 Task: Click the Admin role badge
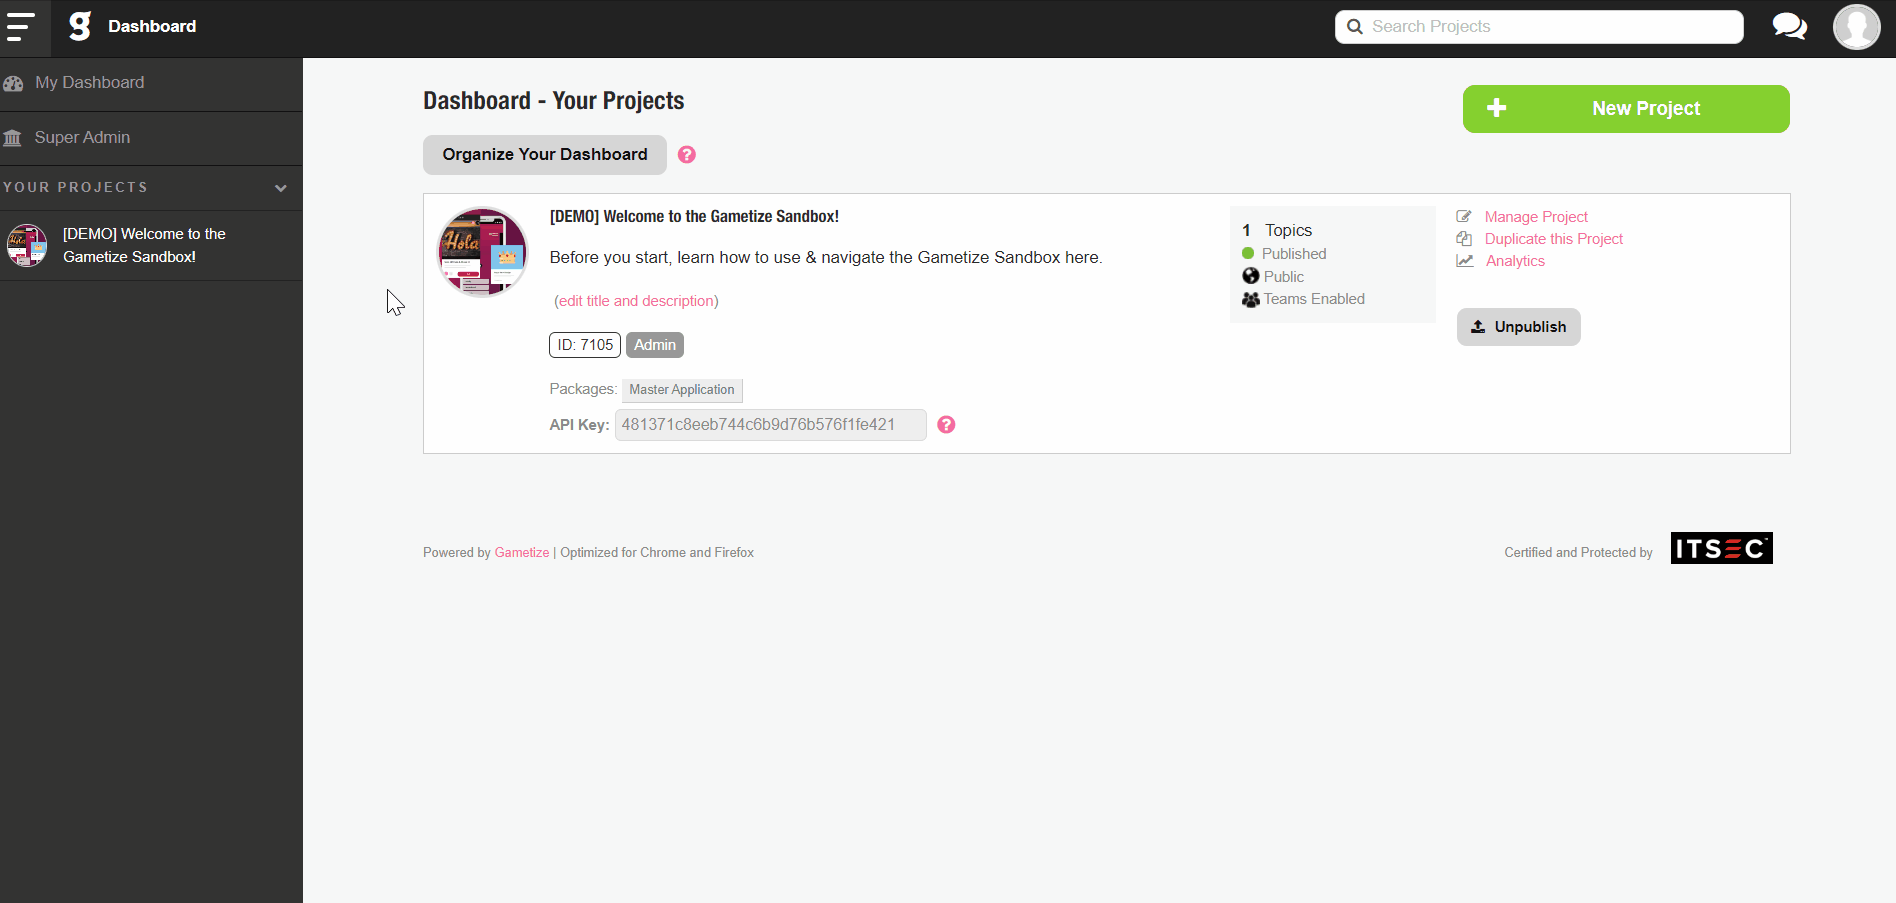coord(655,345)
